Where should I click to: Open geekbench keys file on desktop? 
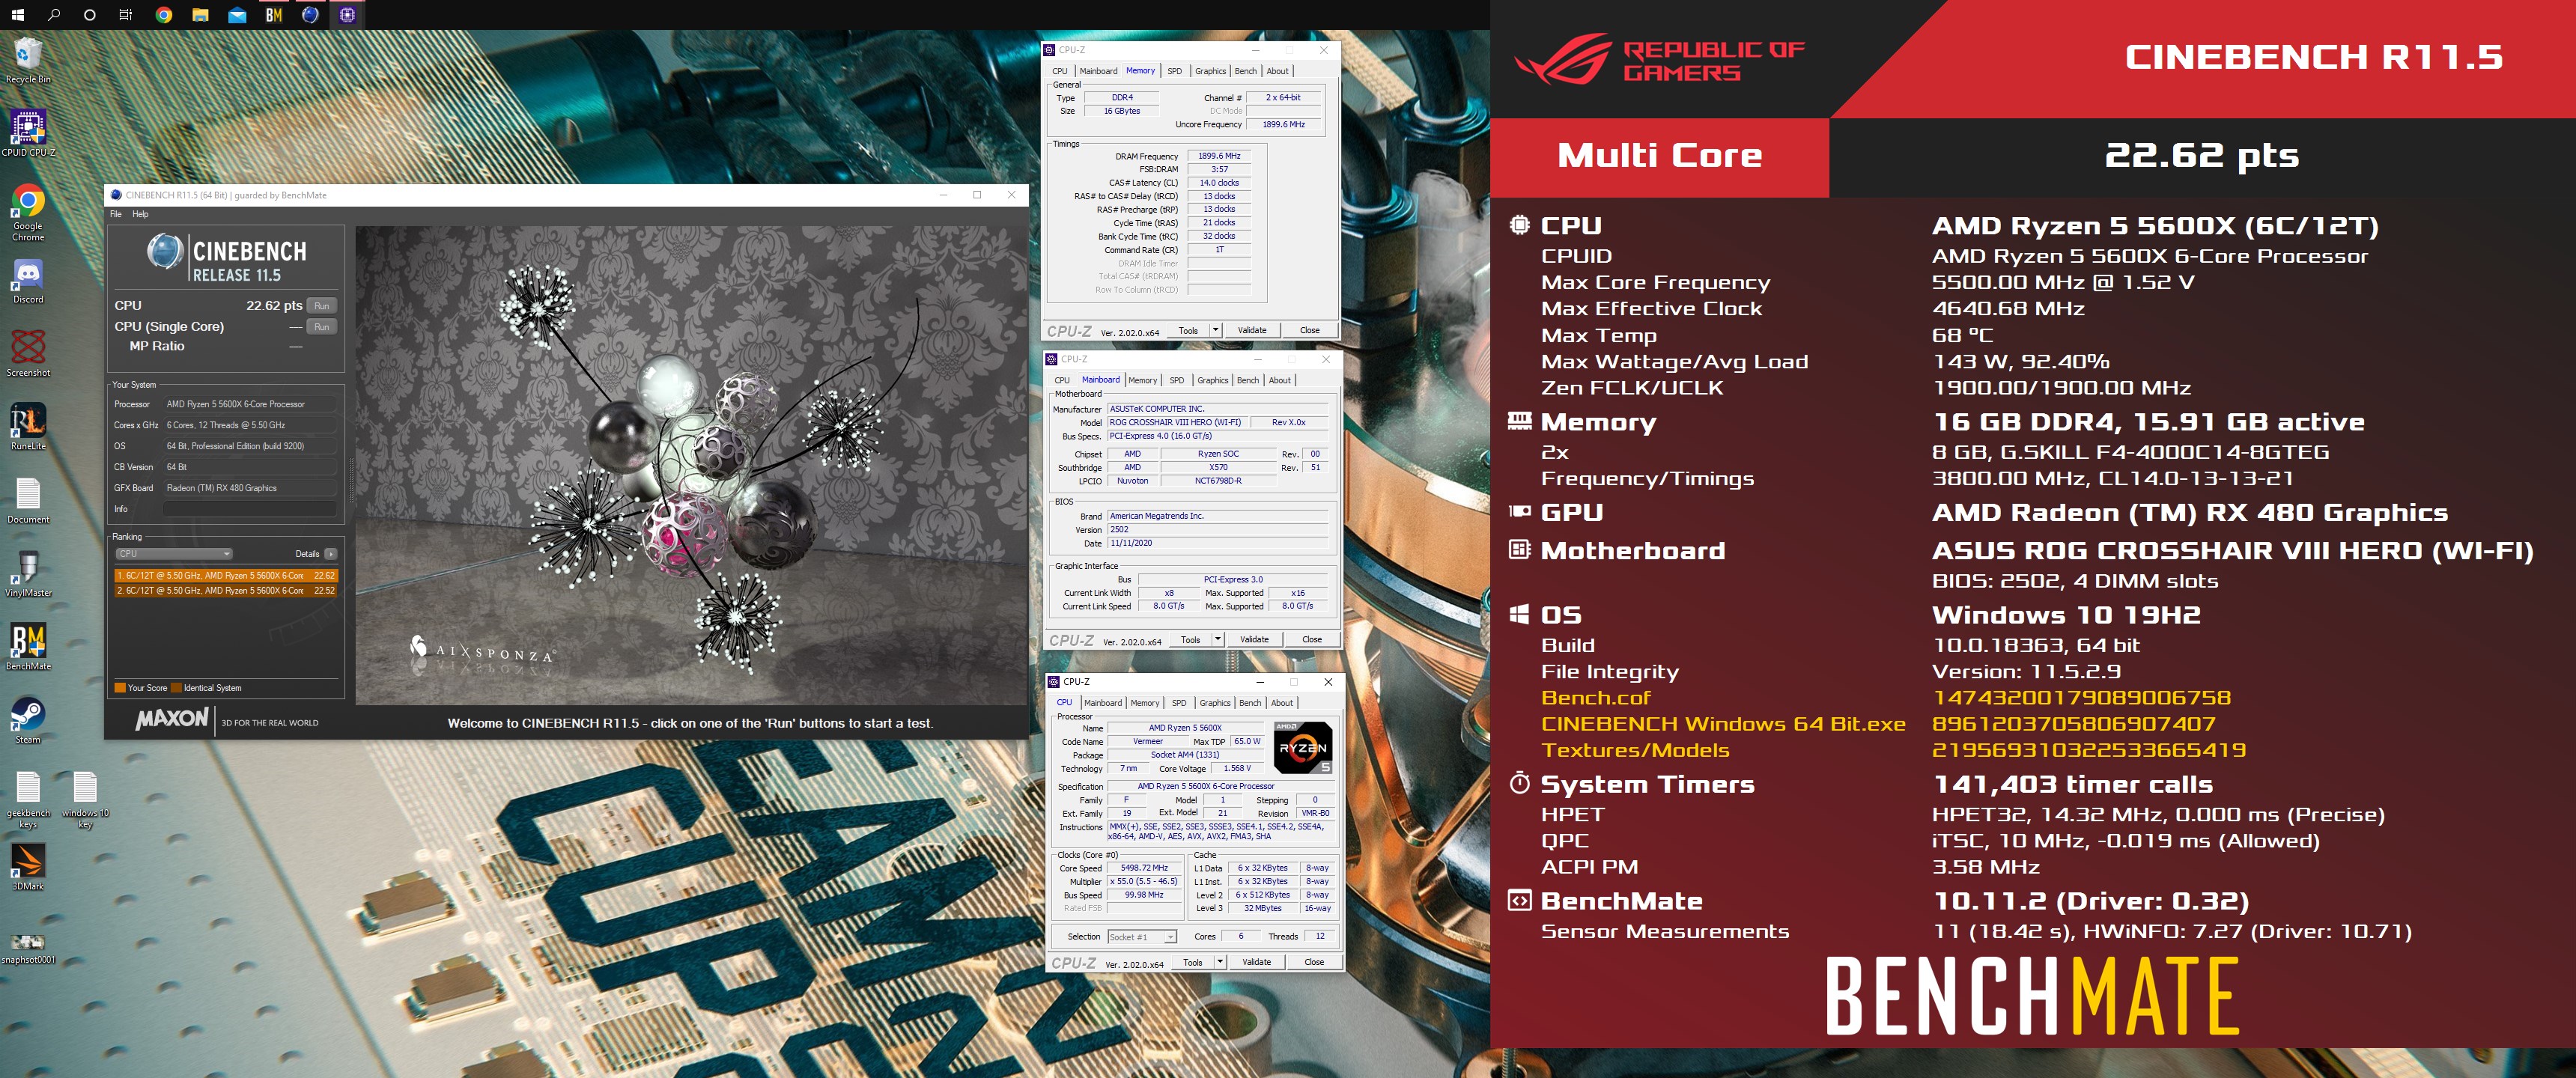(28, 800)
